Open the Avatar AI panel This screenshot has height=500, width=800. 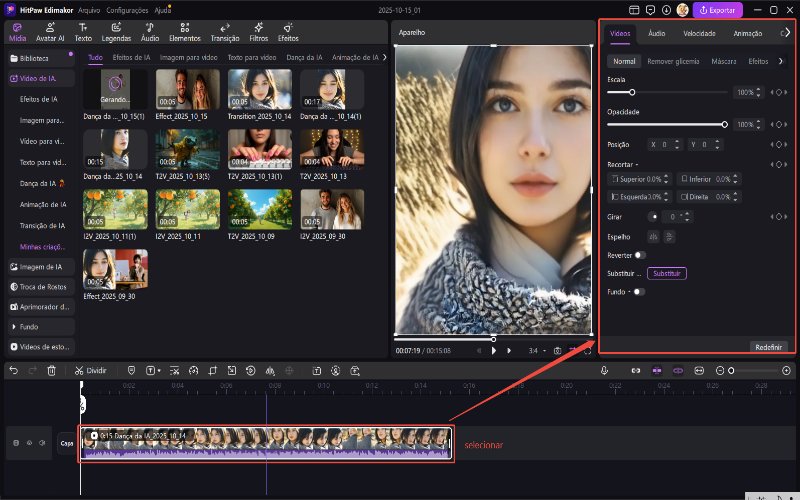coord(51,32)
